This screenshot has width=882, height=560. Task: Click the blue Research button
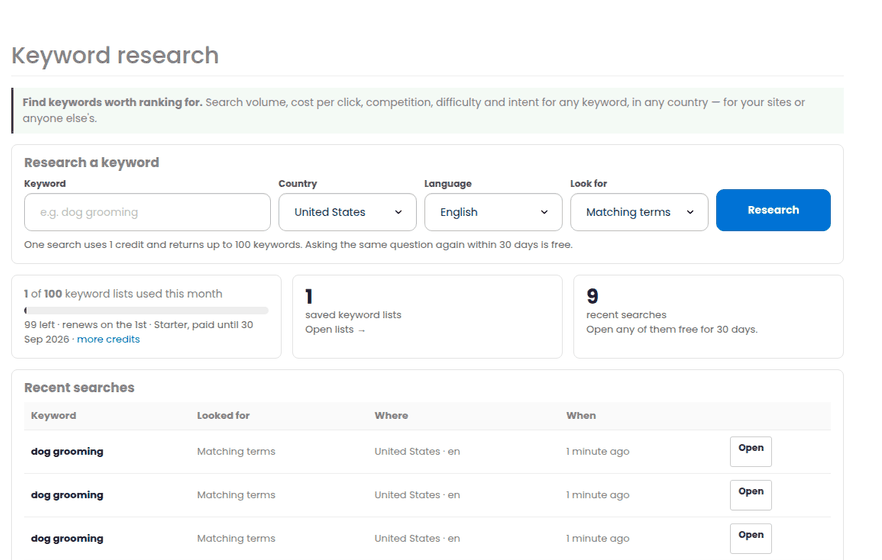[x=773, y=210]
